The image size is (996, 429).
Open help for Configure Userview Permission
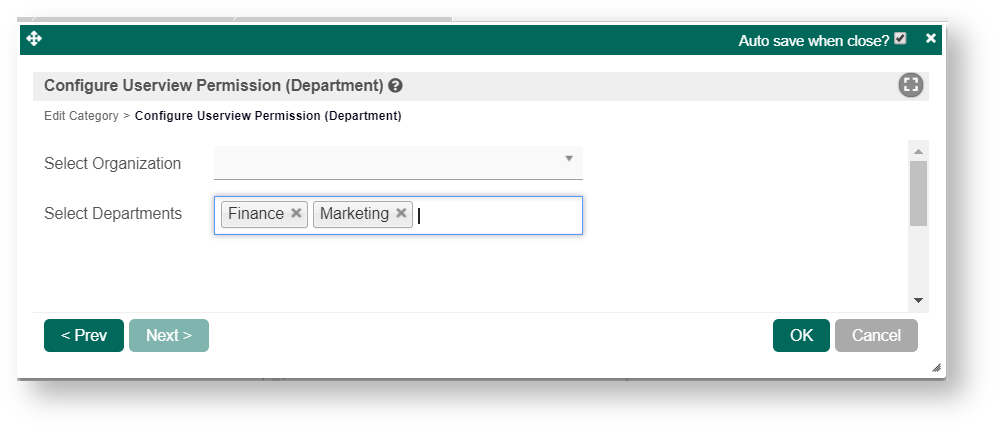point(396,85)
